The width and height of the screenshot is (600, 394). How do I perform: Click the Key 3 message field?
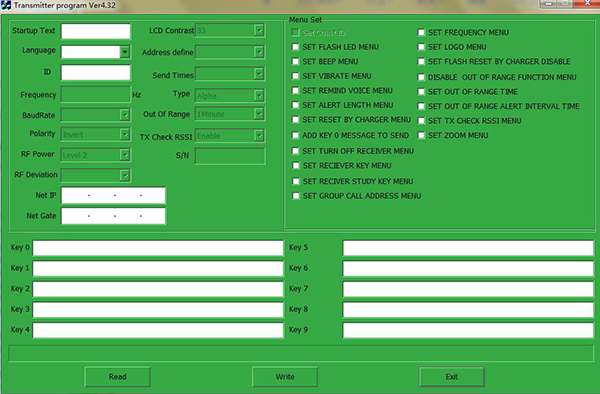click(x=158, y=310)
